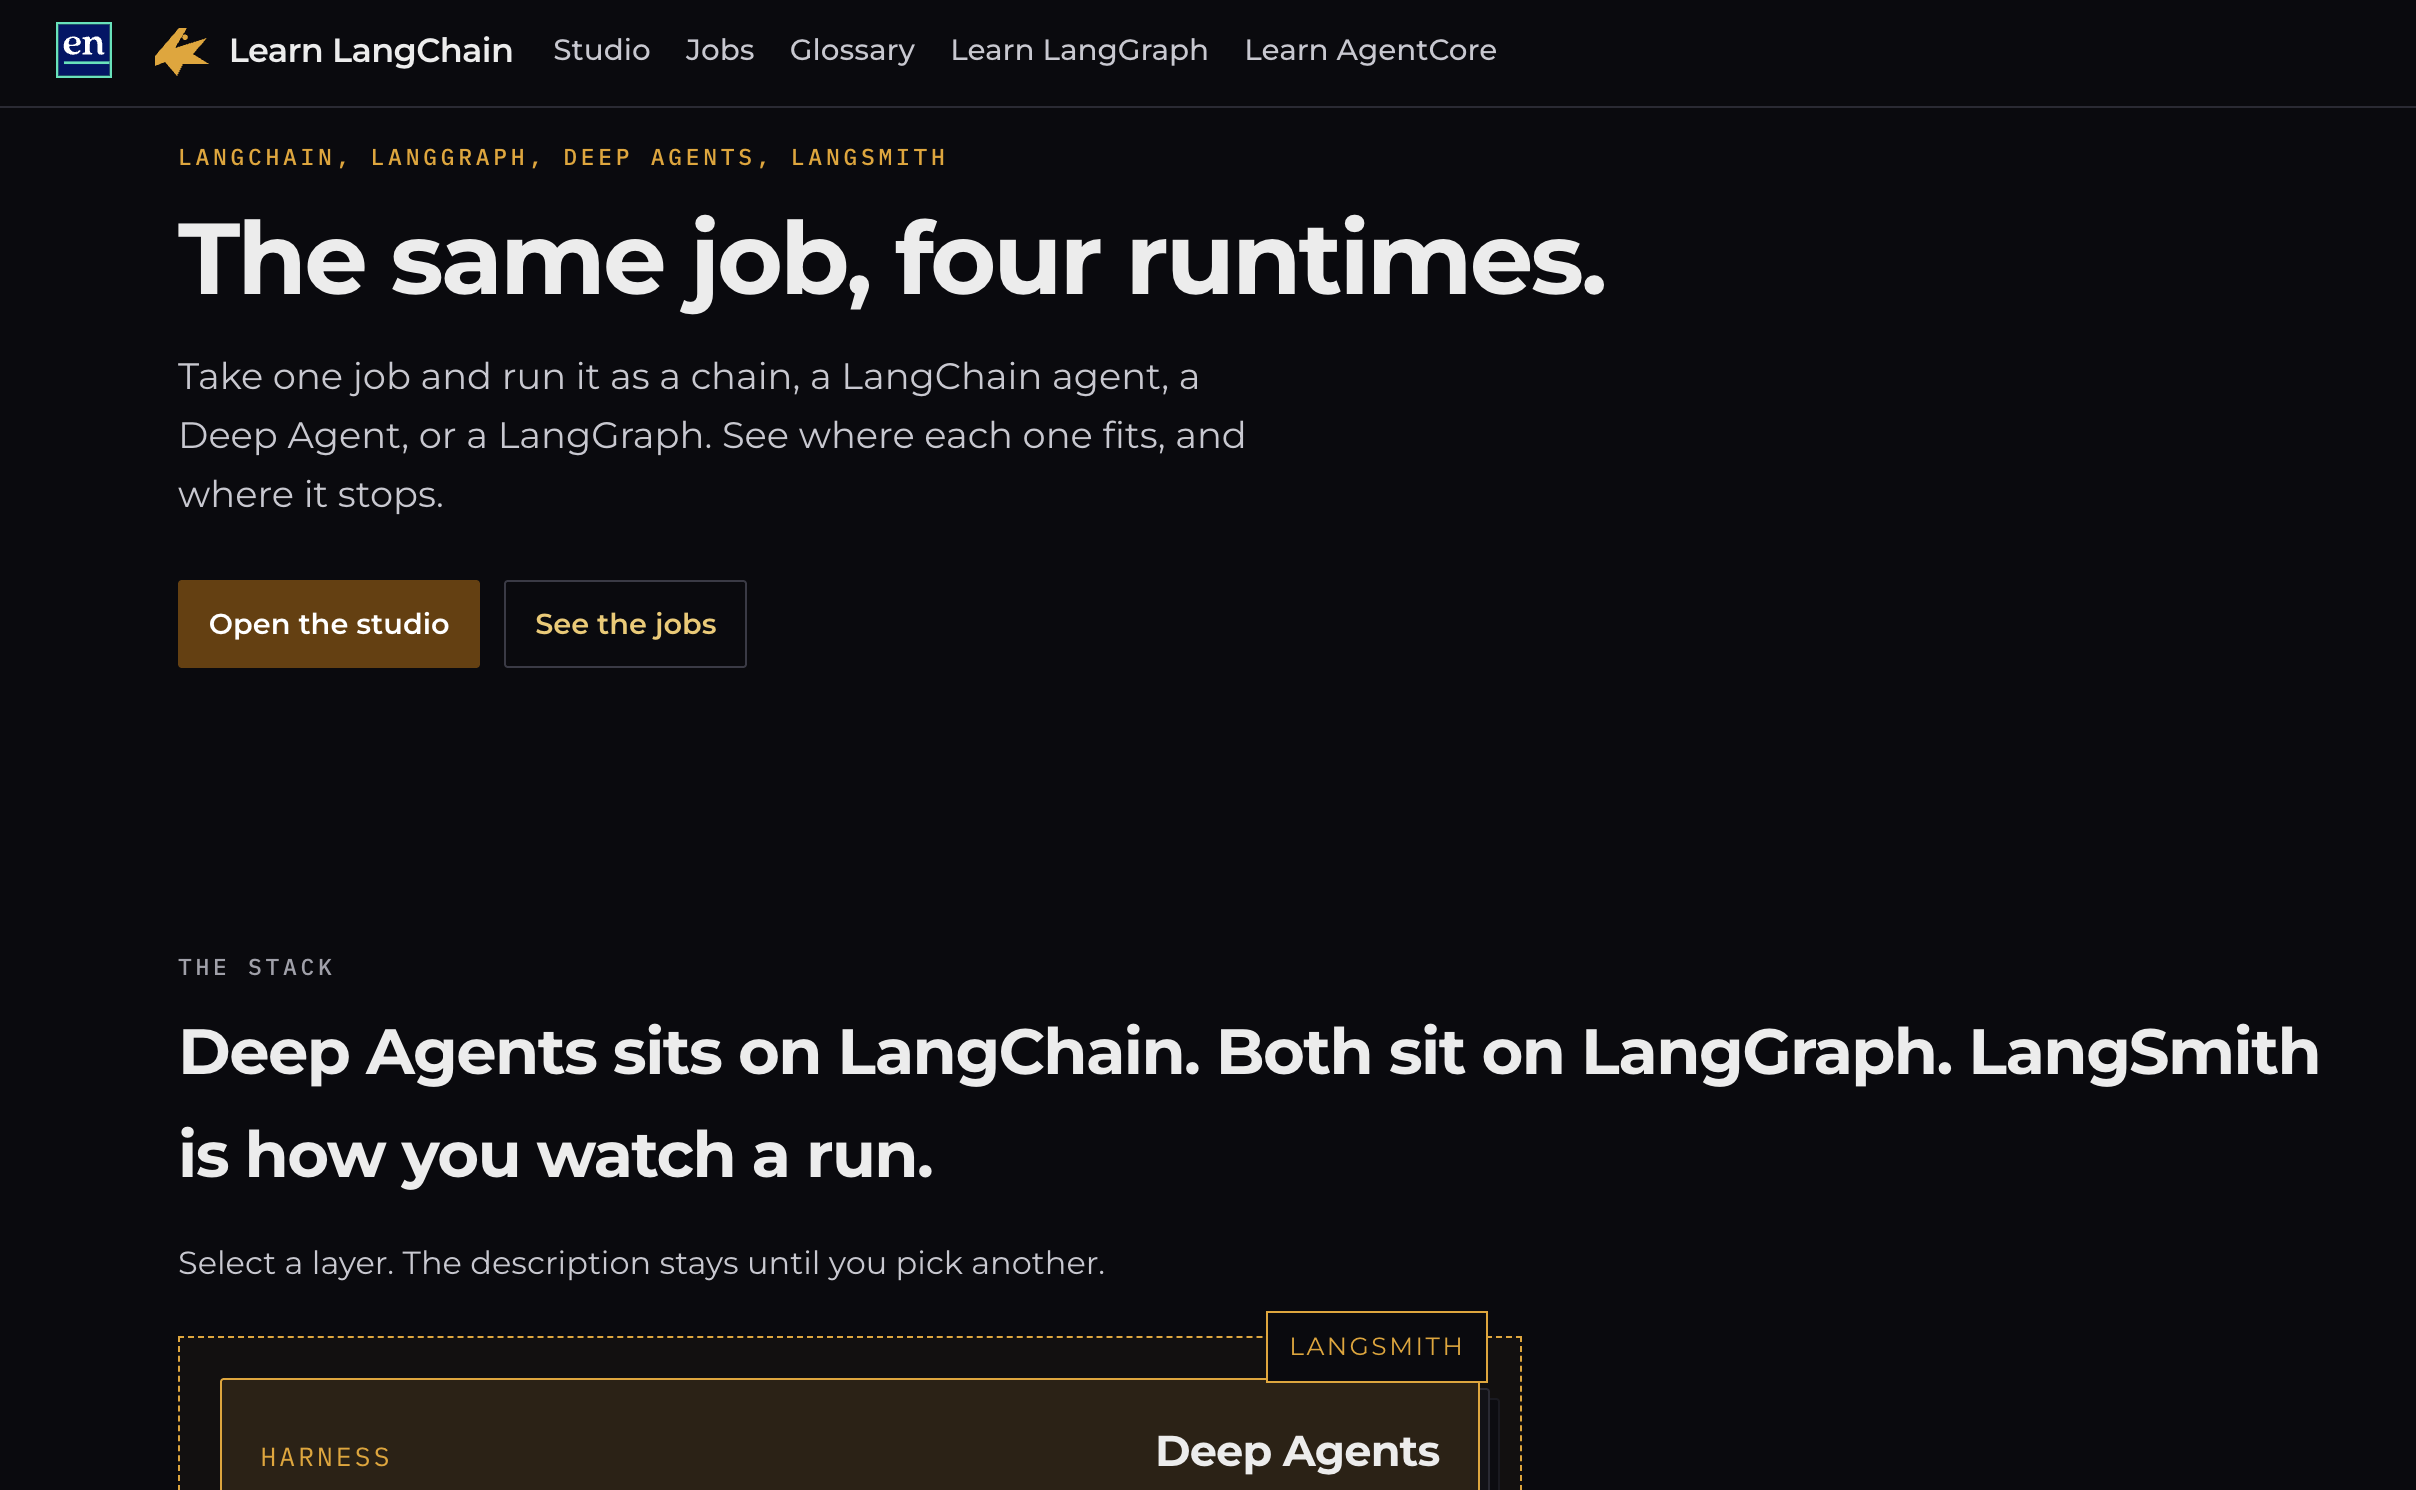
Task: Click the 'Take one job and run it' paragraph
Action: pos(711,436)
